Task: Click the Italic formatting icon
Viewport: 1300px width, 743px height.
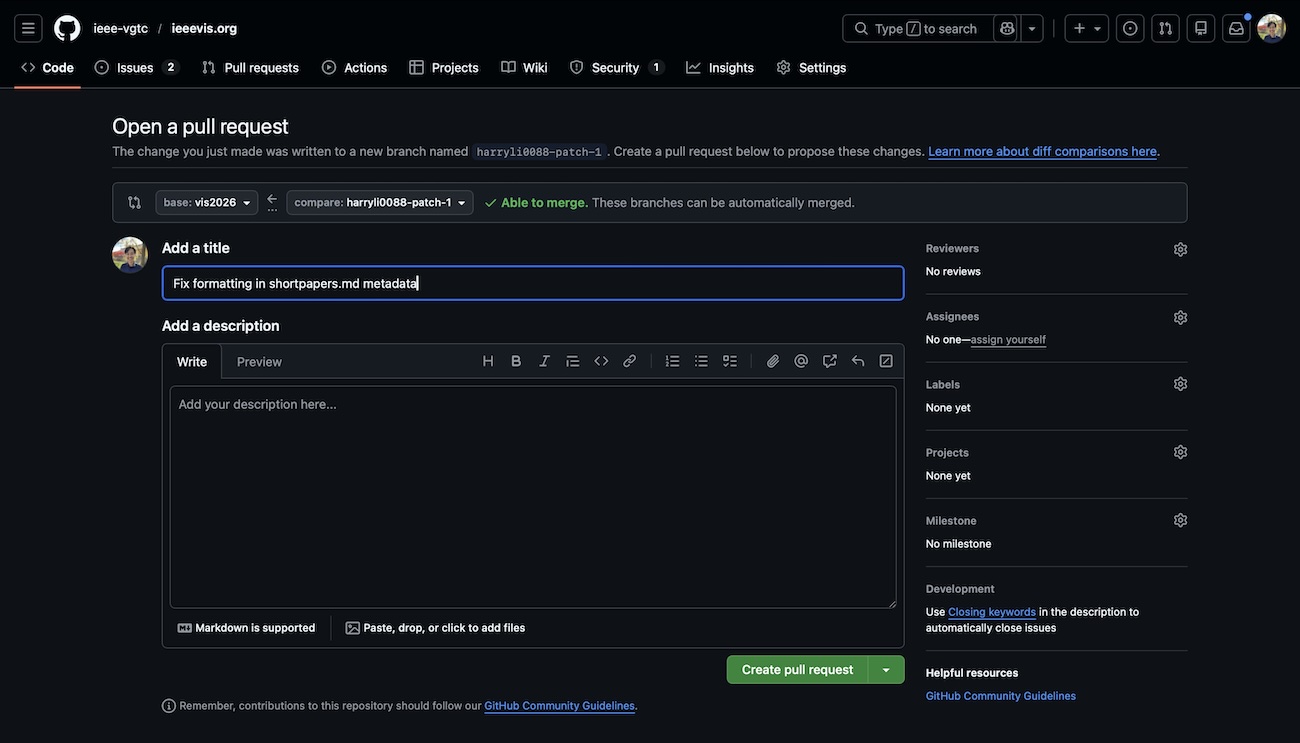Action: [544, 361]
